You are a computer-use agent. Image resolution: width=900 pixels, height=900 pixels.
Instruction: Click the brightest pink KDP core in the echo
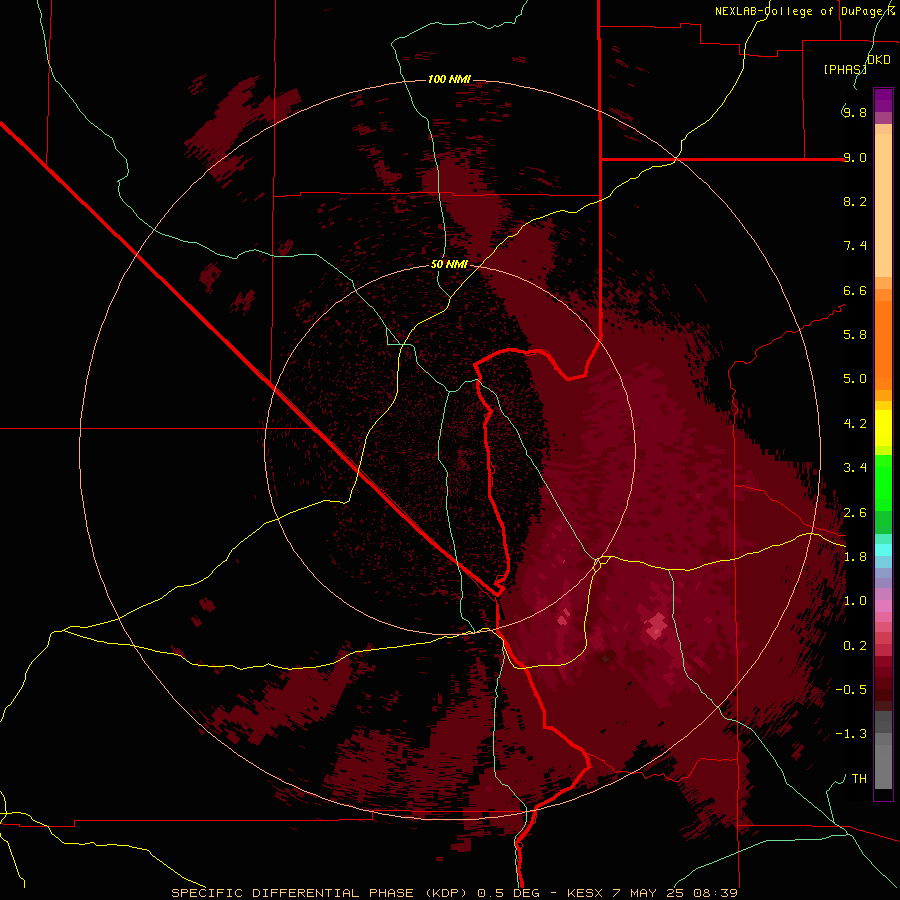[x=655, y=626]
